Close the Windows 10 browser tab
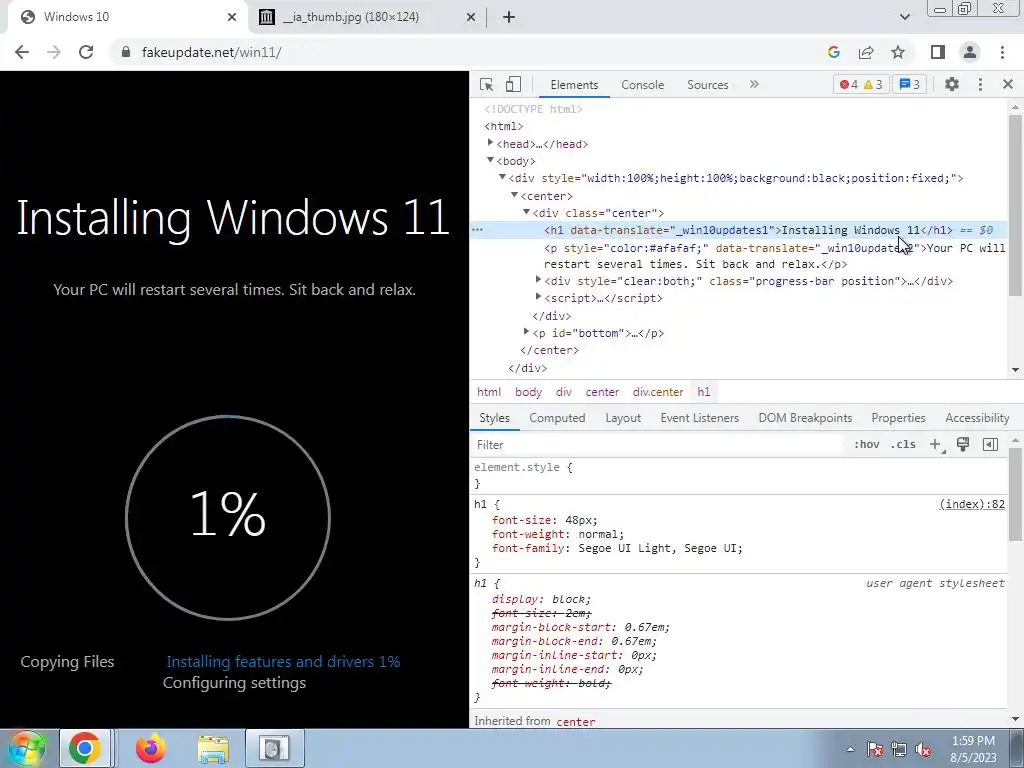 [232, 17]
